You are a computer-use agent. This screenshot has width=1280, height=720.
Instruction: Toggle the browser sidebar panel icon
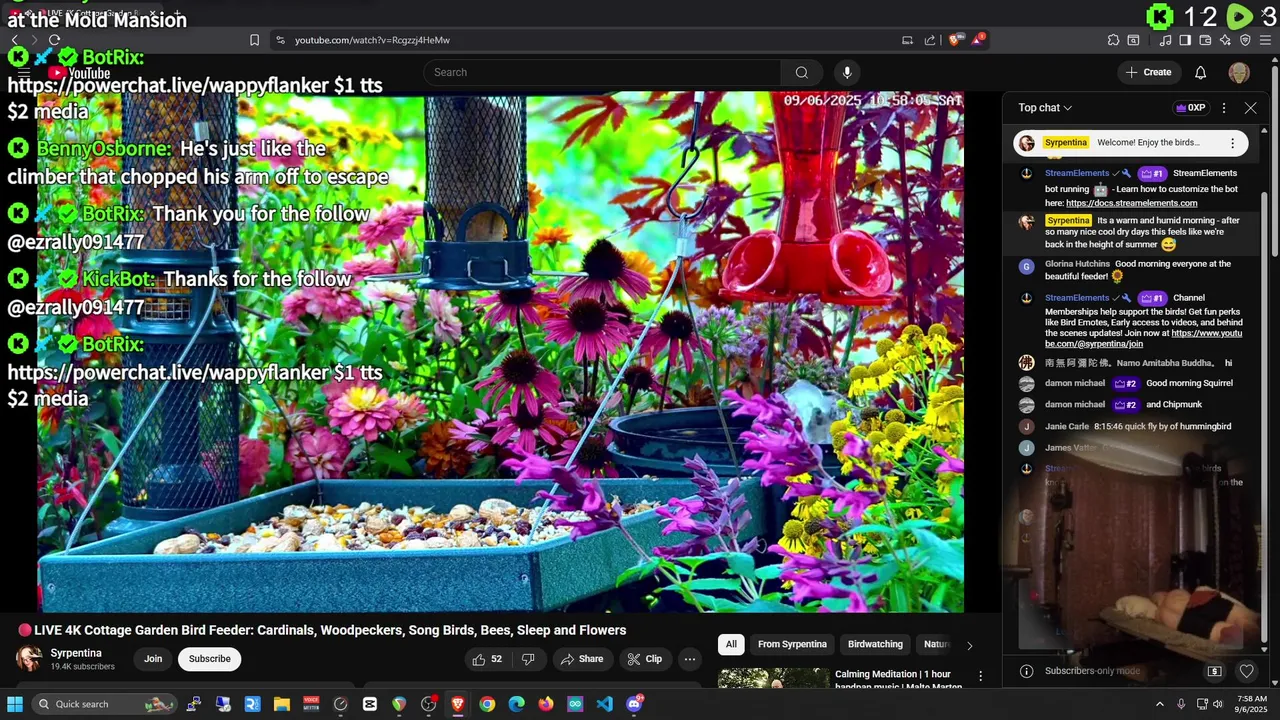(x=1185, y=40)
